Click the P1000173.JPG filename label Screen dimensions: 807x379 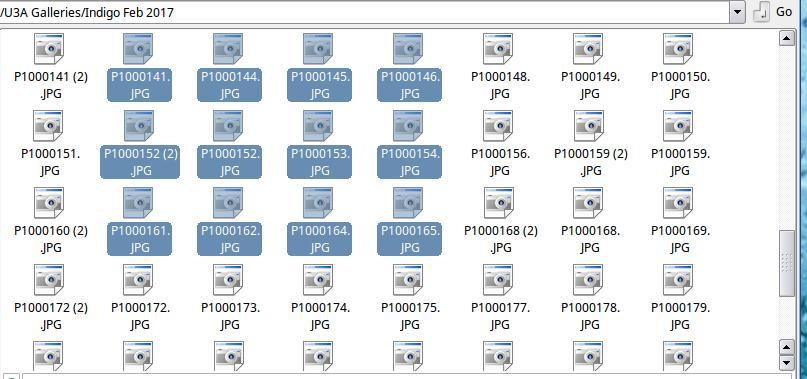[230, 316]
